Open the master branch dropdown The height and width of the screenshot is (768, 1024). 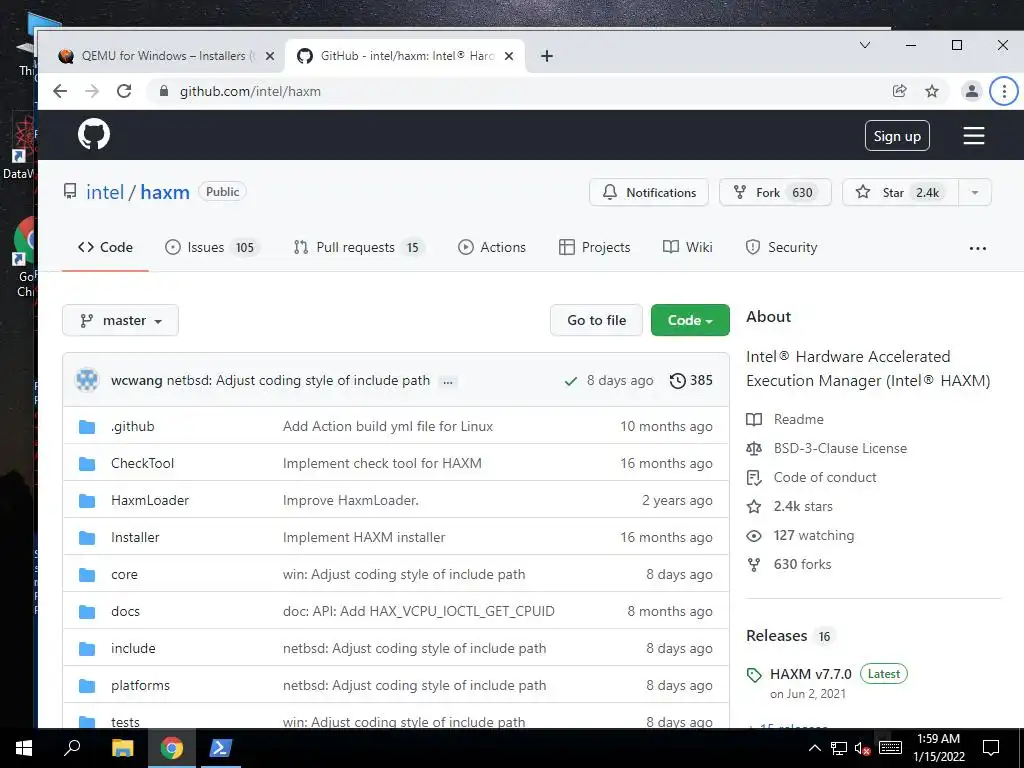coord(120,320)
